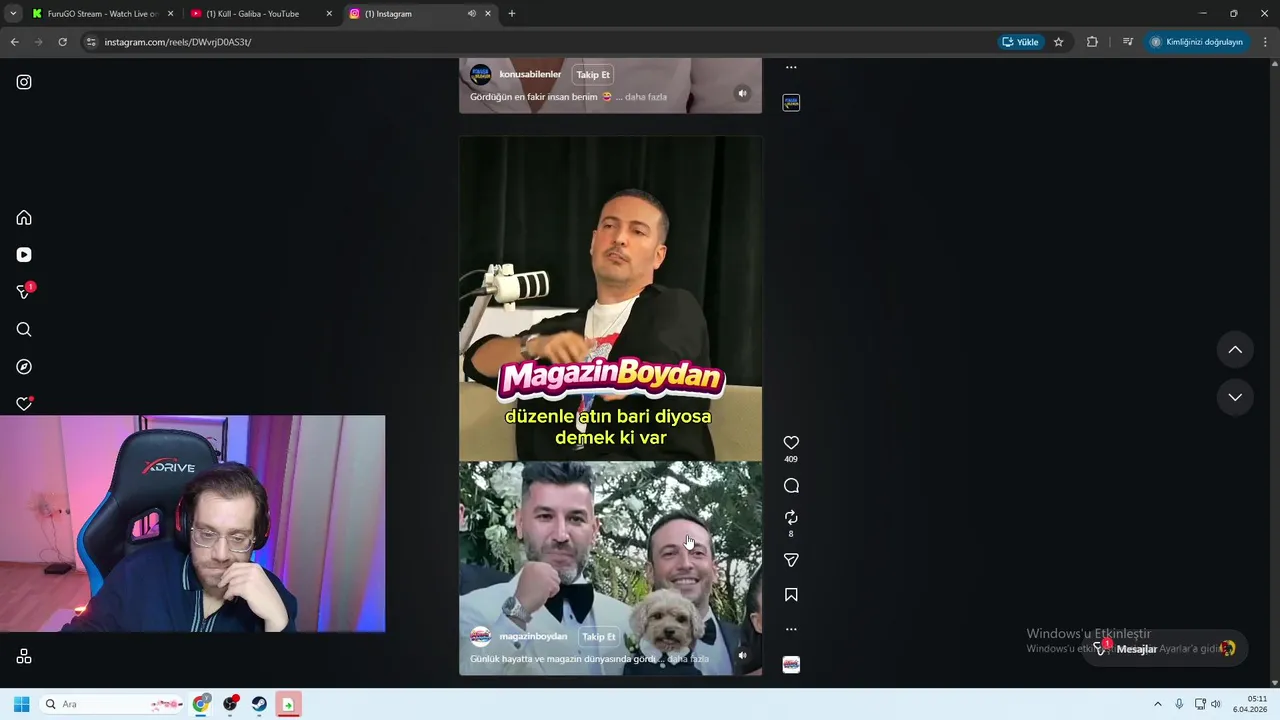Bookmark this page with the star

[1058, 42]
